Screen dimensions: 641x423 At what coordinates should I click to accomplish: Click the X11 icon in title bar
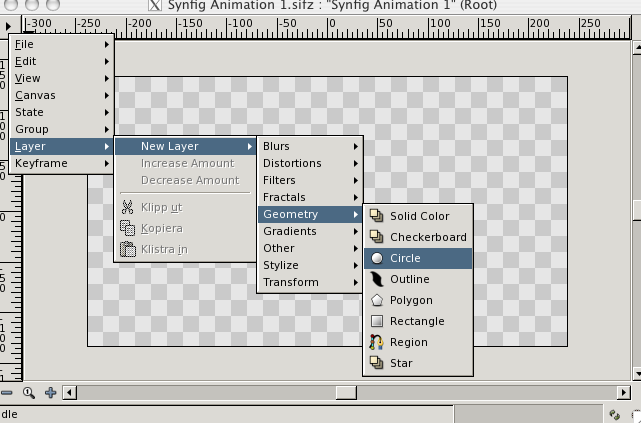point(155,5)
